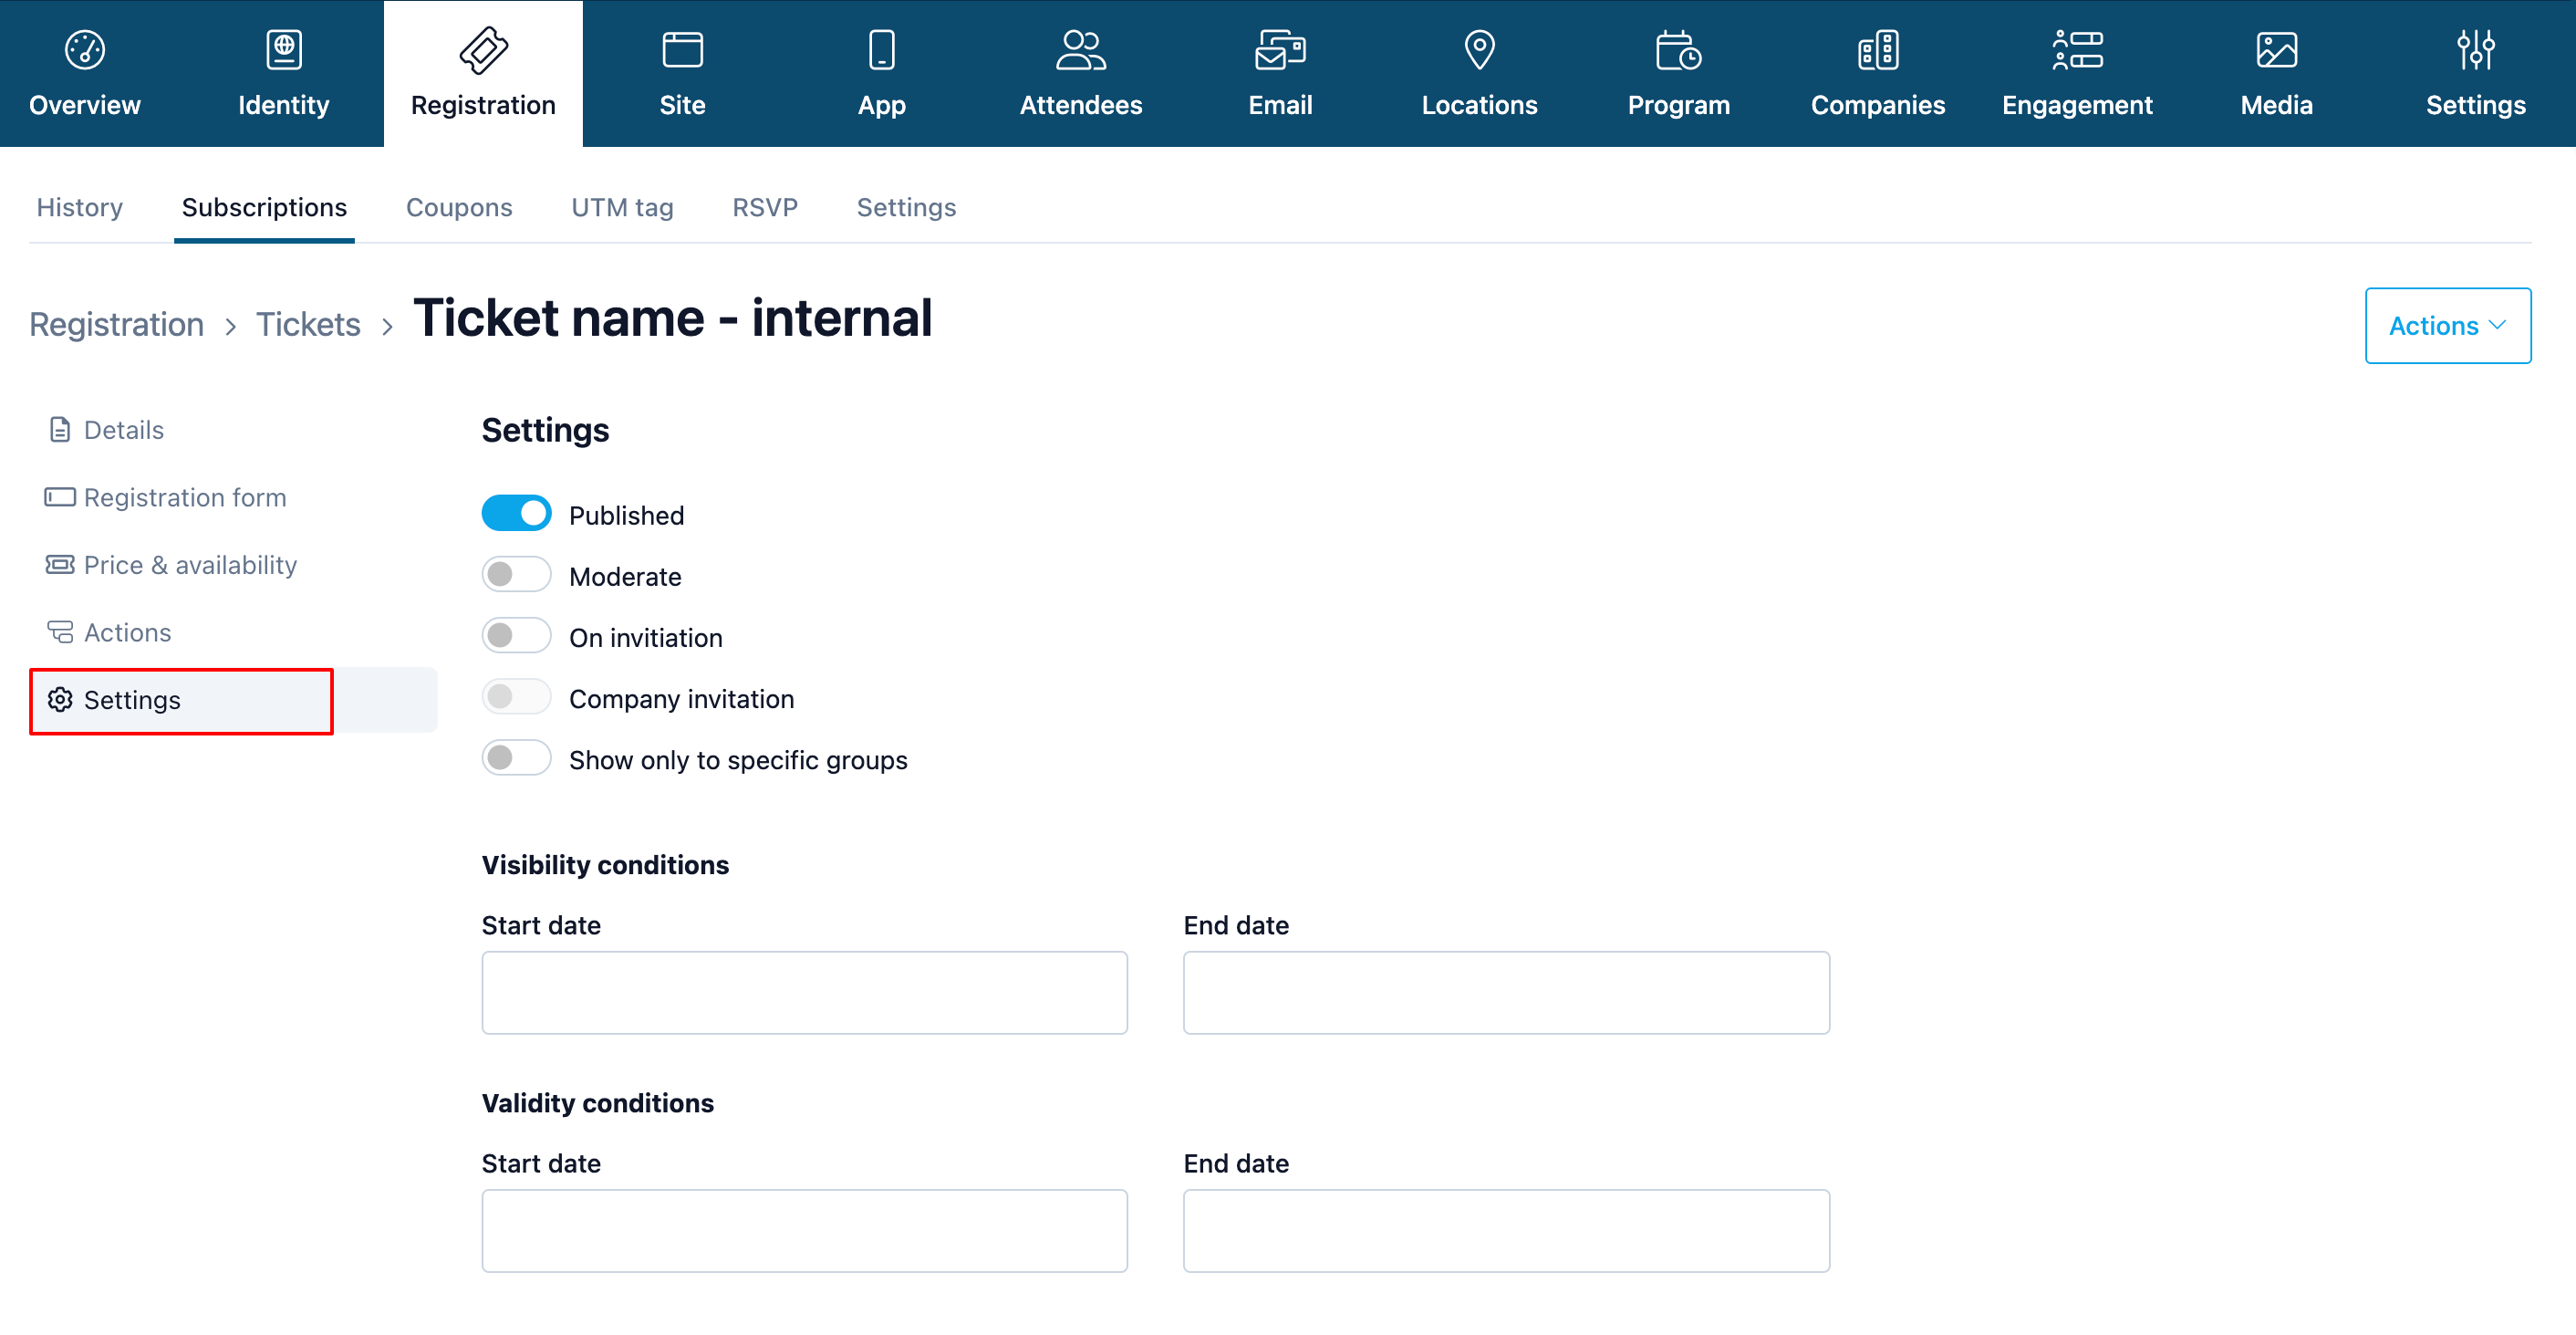This screenshot has height=1335, width=2576.
Task: Click Visibility conditions Start date field
Action: click(x=804, y=992)
